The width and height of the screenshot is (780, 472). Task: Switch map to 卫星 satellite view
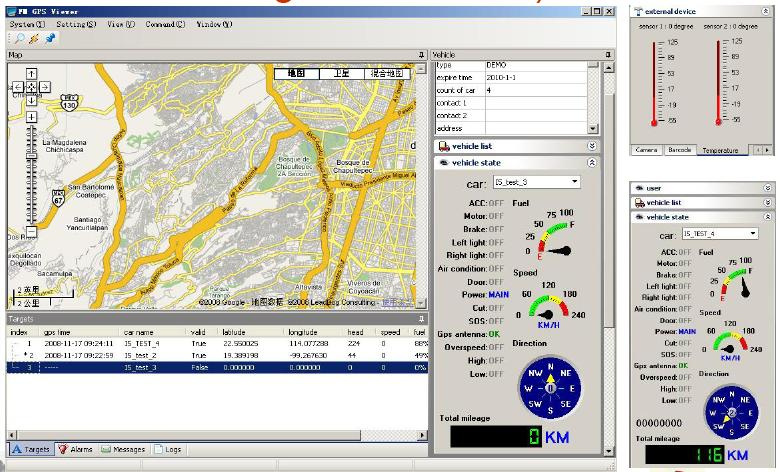(341, 74)
